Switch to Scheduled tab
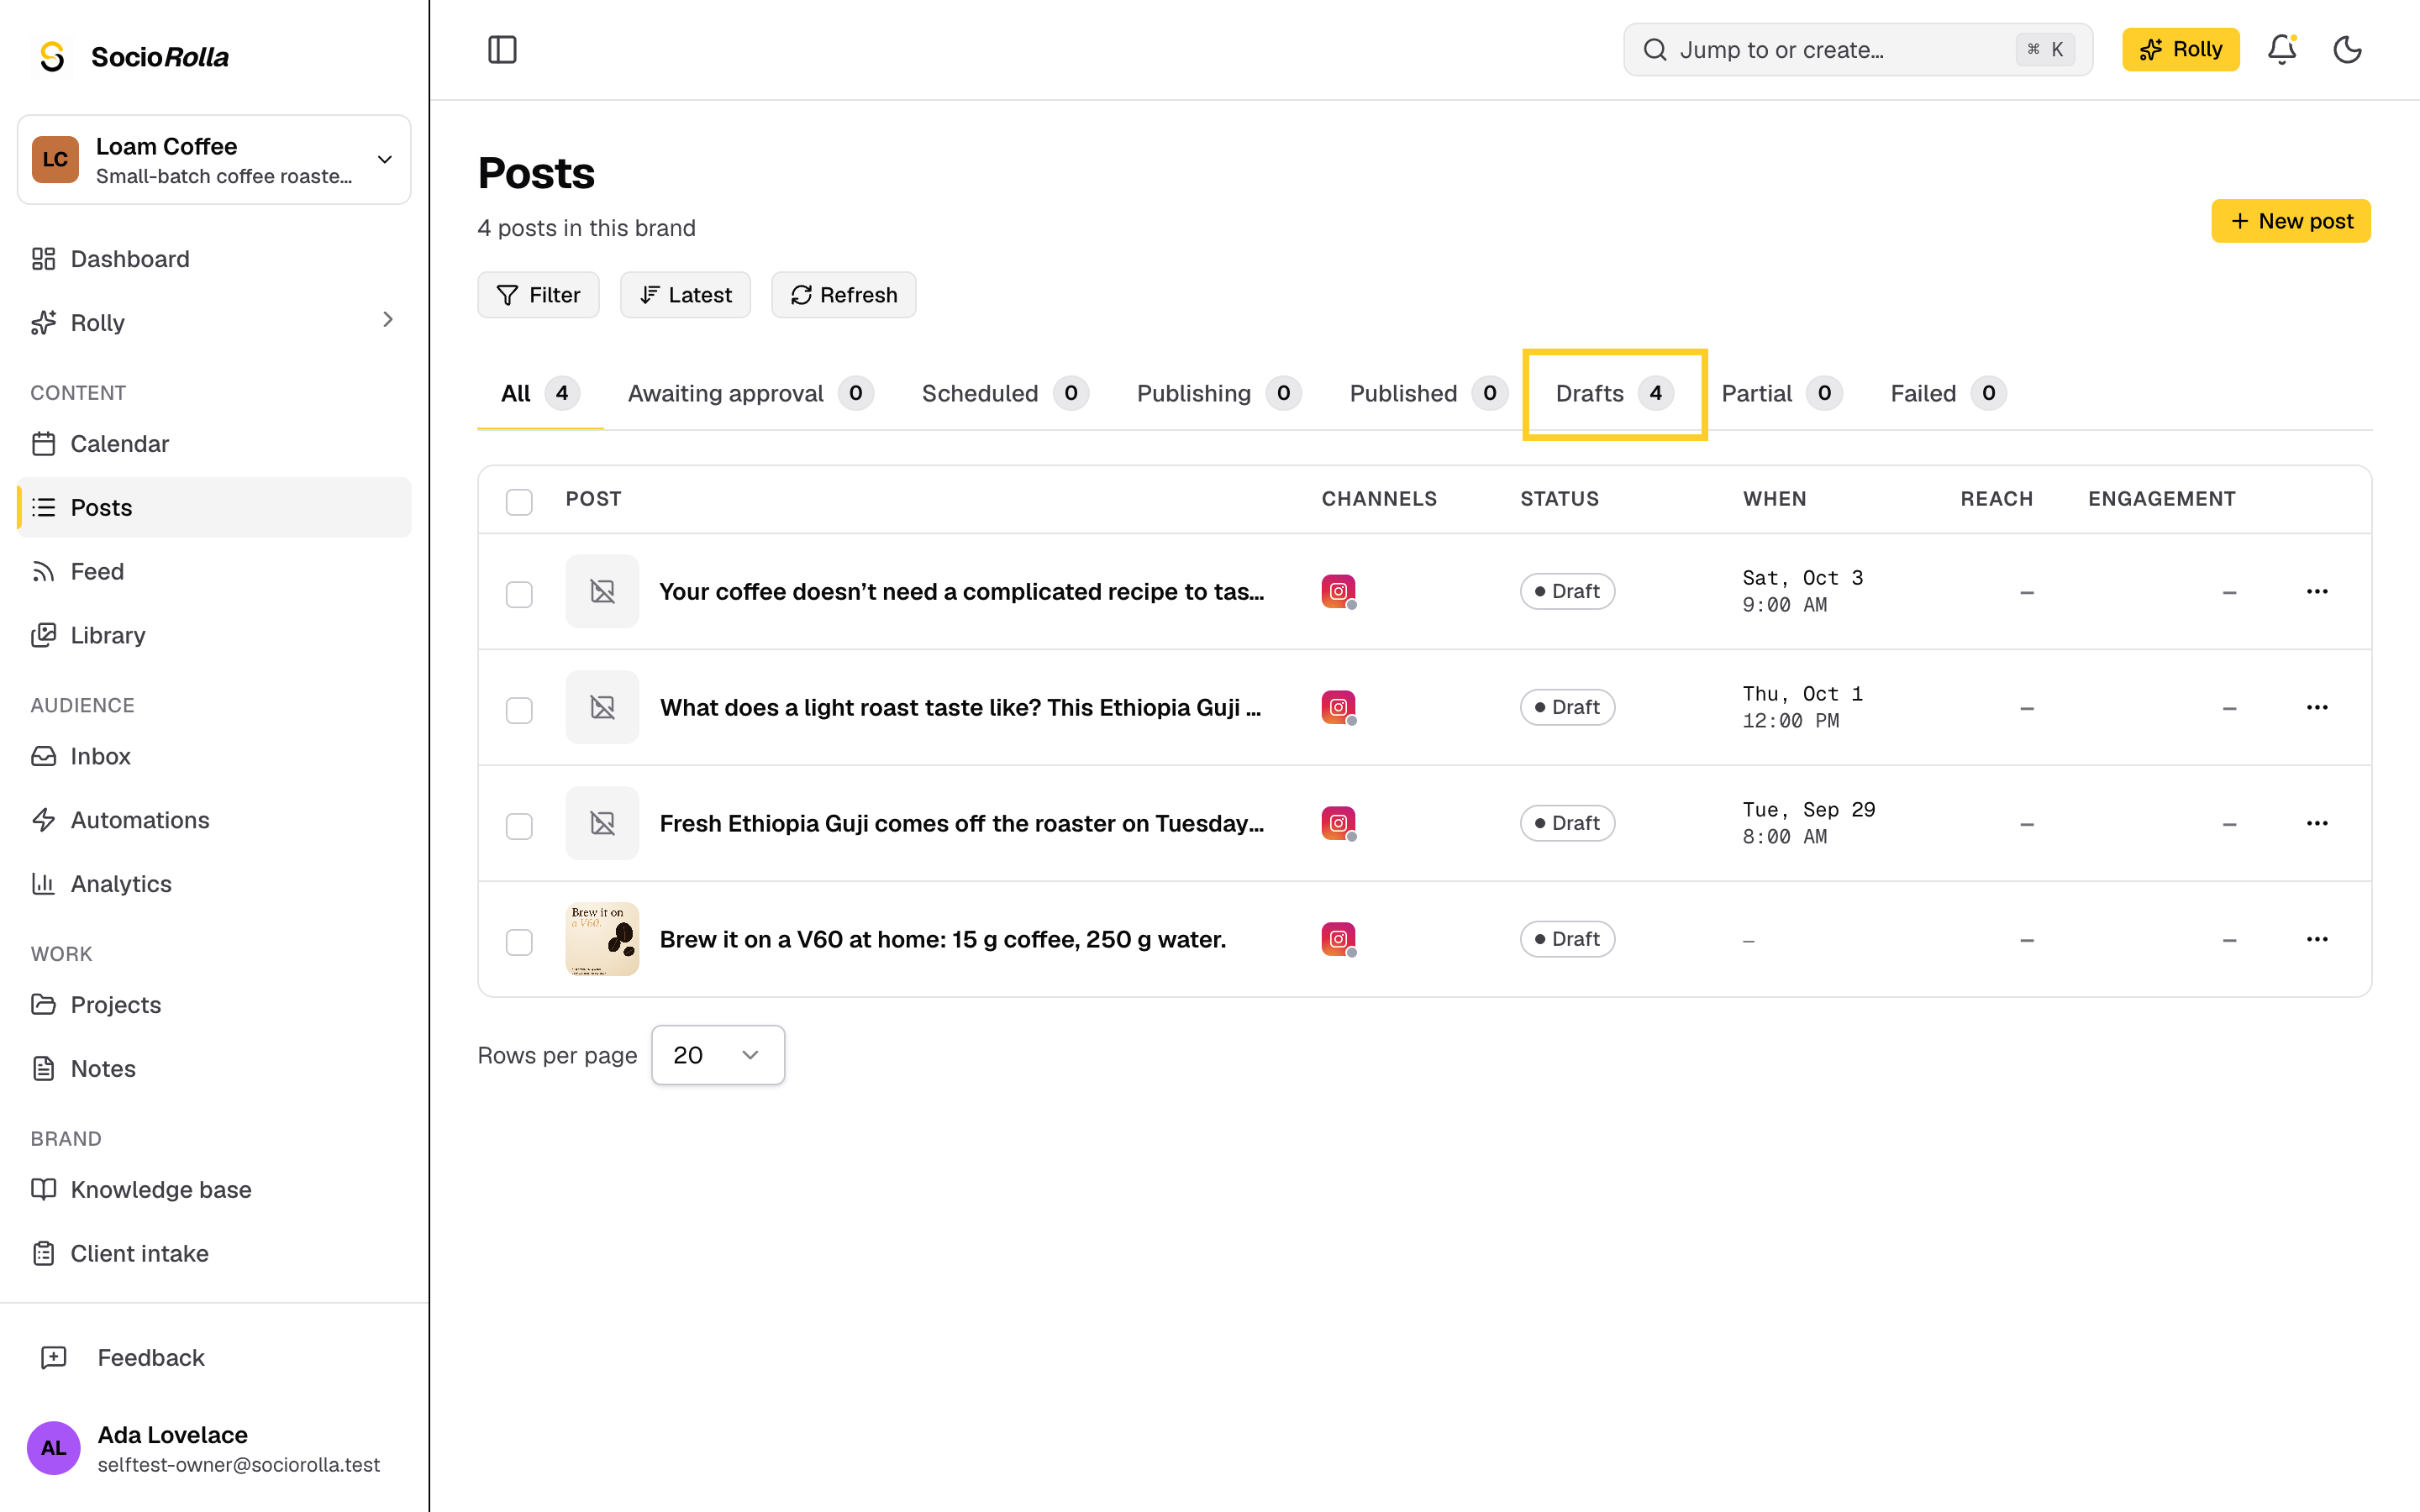This screenshot has height=1512, width=2420. click(x=1005, y=394)
